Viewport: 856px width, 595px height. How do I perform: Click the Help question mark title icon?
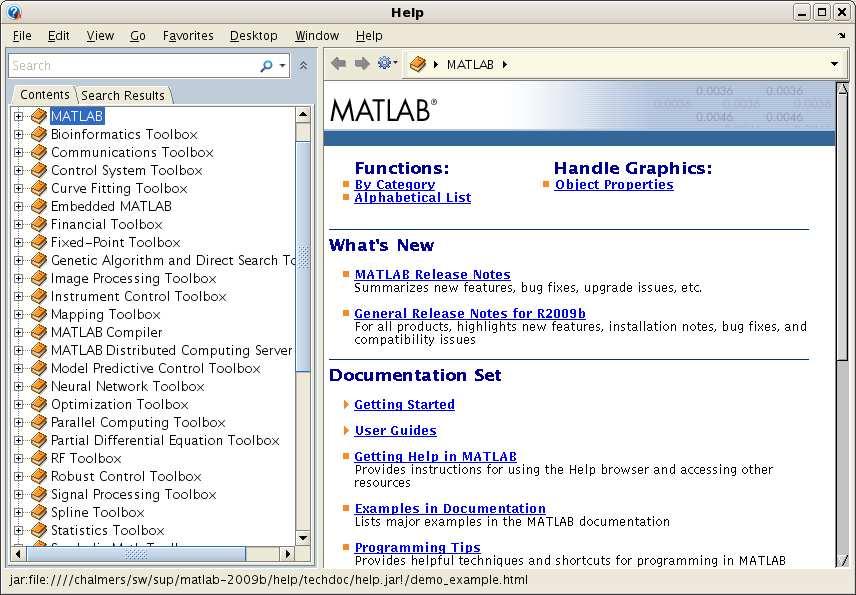point(15,12)
